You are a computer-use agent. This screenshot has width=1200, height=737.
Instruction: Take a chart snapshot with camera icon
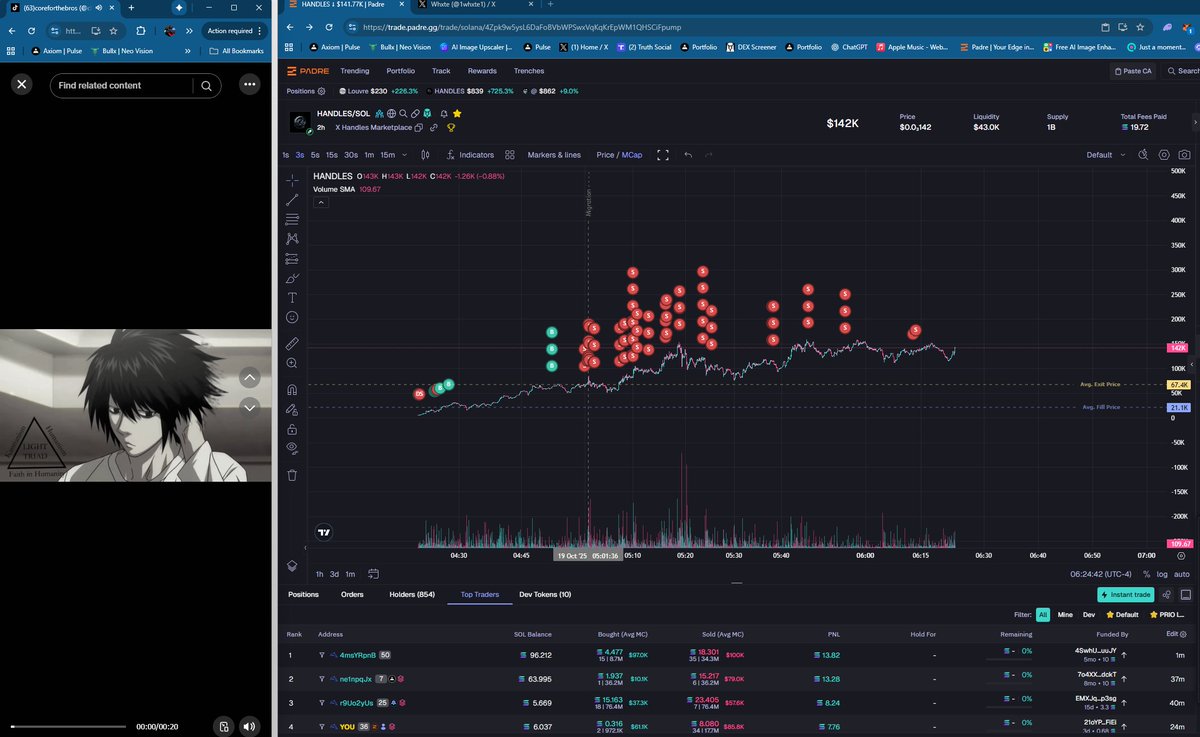[x=1184, y=155]
